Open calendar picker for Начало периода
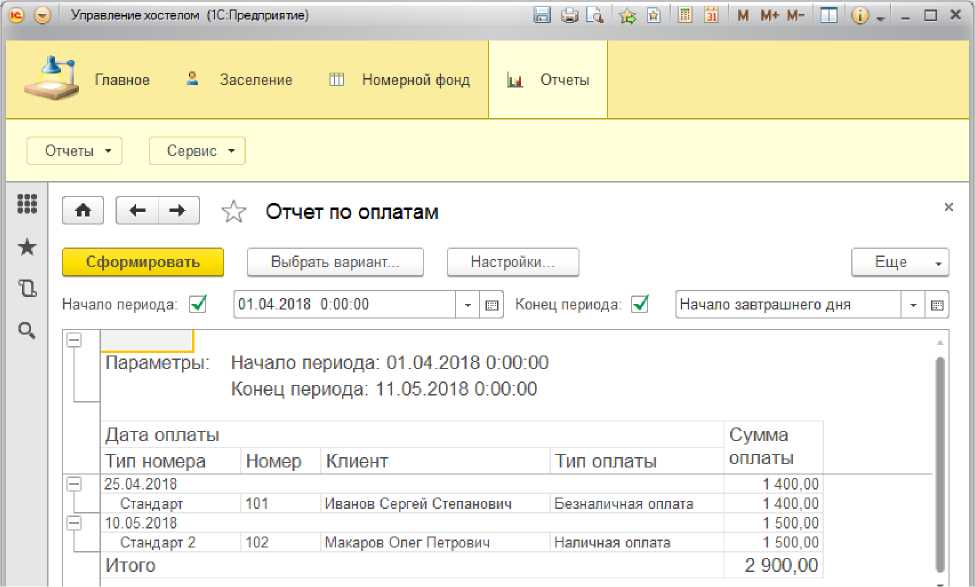975x587 pixels. pos(491,305)
